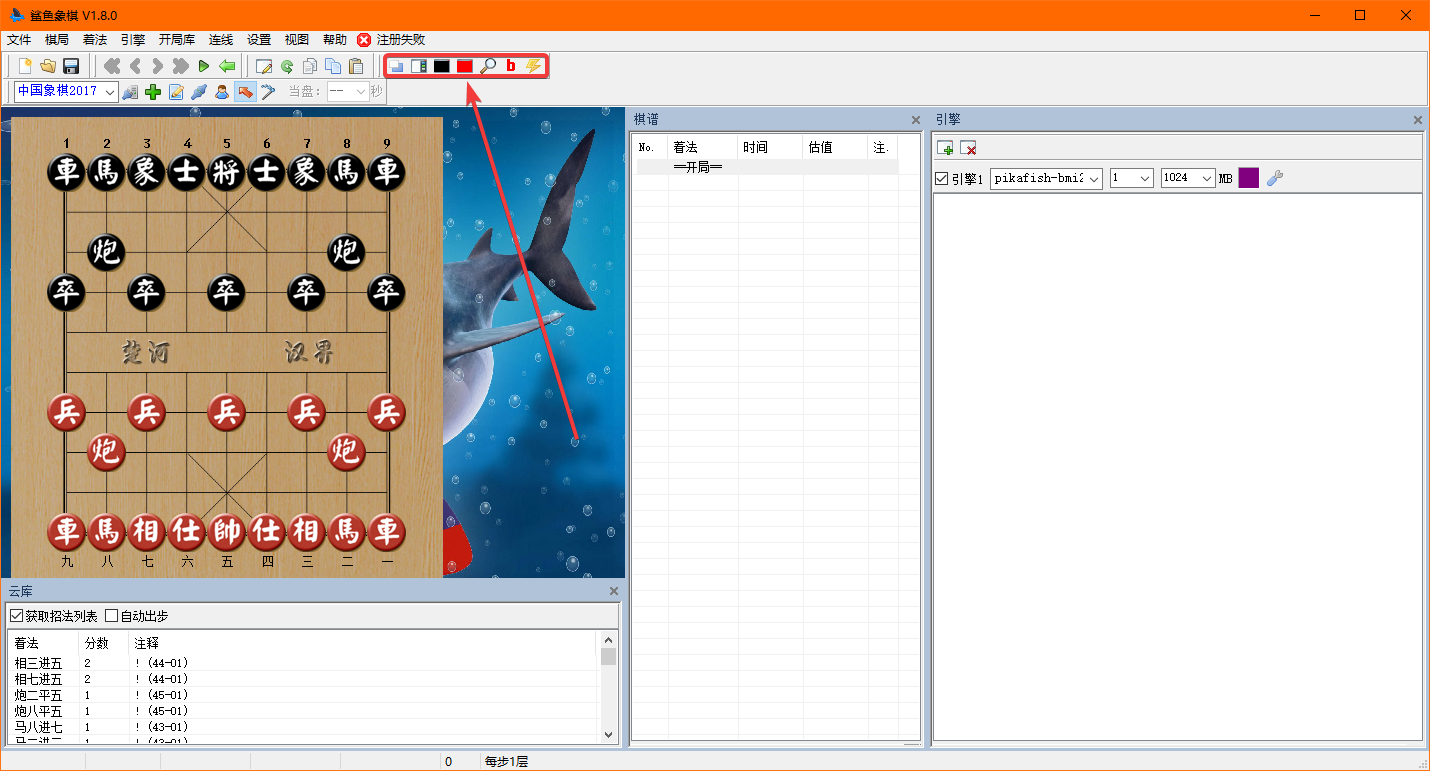
Task: Click the notepad with pencil icon
Action: [176, 92]
